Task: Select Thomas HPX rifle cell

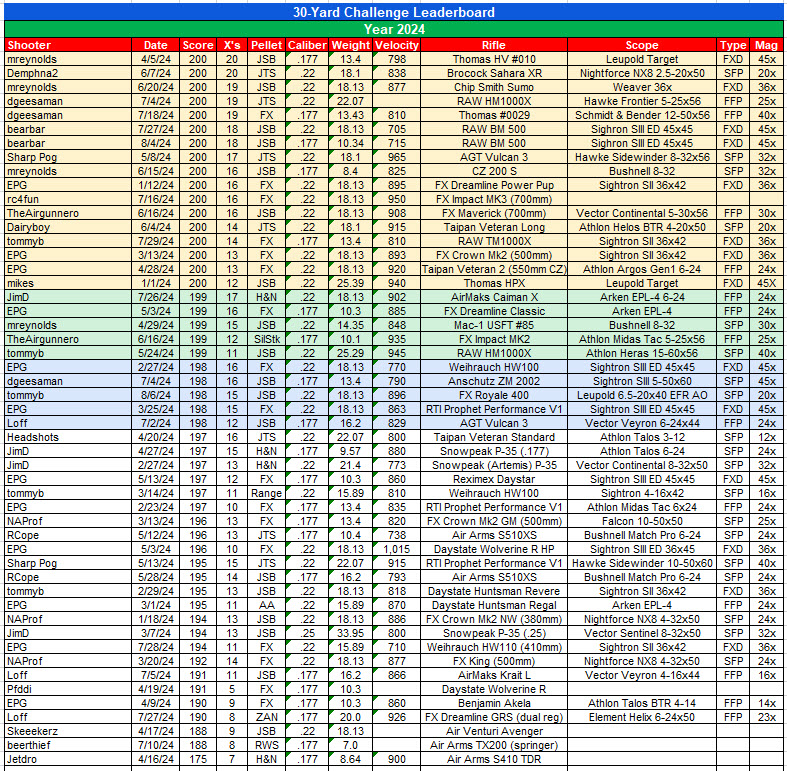Action: (494, 283)
